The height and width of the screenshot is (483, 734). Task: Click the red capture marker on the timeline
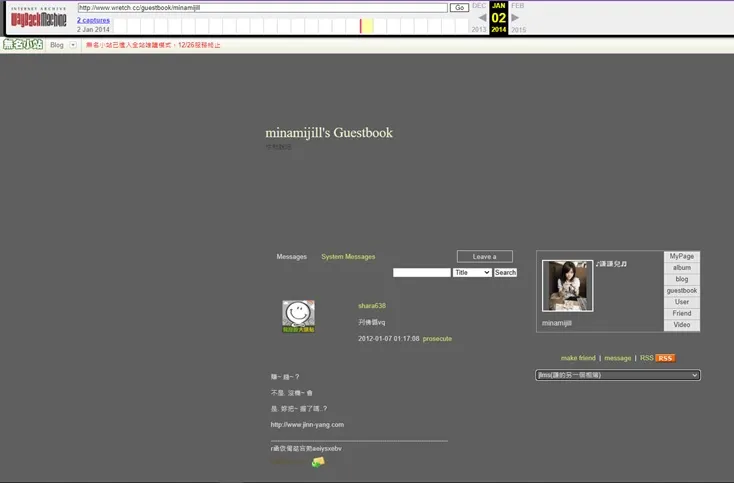[360, 26]
